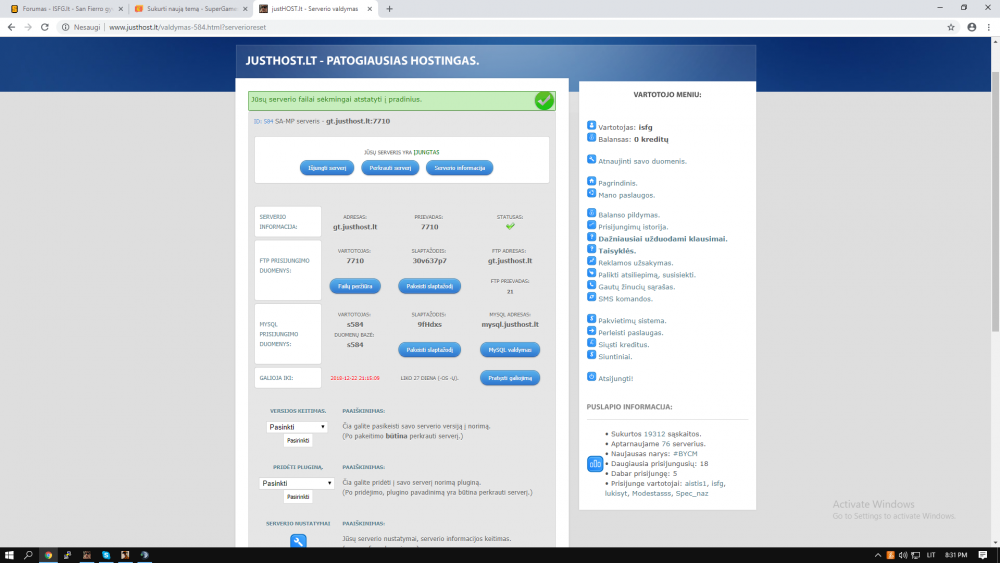
Task: Click the home icon beside Pagrindinis
Action: (x=591, y=181)
